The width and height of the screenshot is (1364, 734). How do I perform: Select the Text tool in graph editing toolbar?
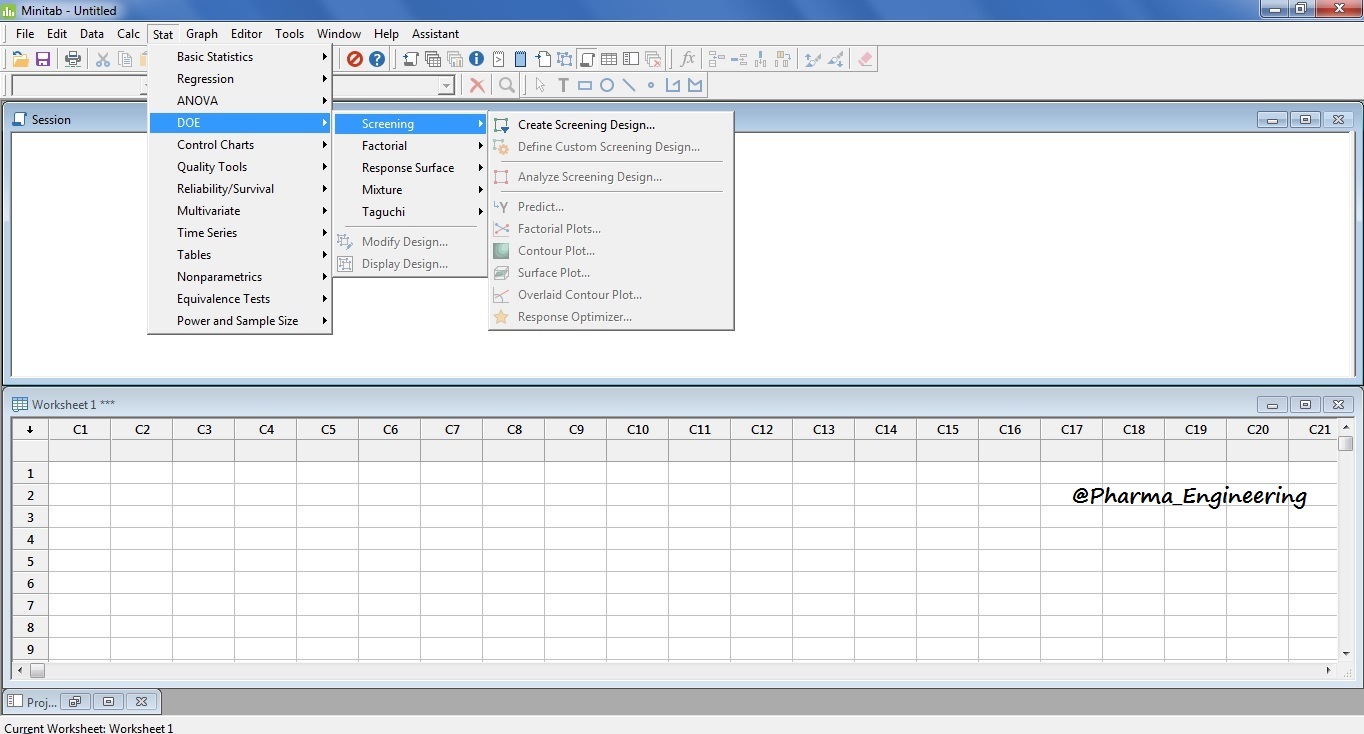[x=563, y=85]
